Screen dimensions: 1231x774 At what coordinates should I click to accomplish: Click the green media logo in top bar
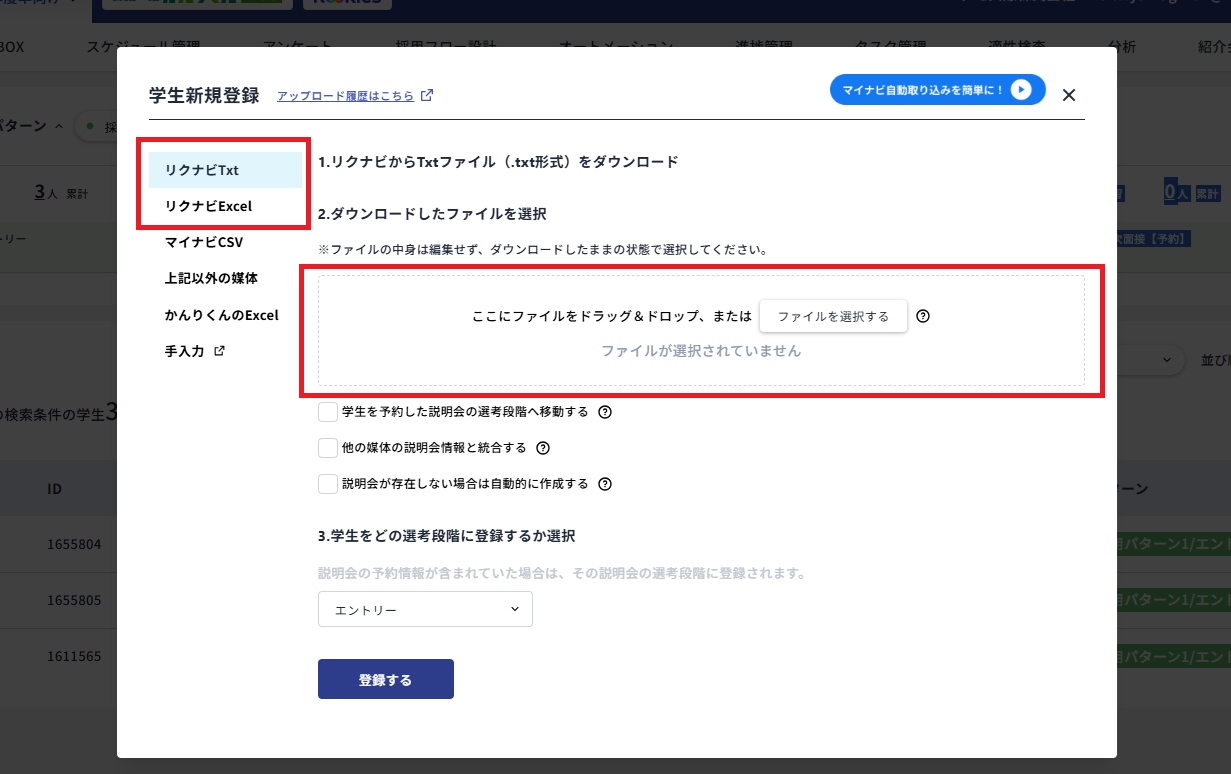pyautogui.click(x=195, y=3)
